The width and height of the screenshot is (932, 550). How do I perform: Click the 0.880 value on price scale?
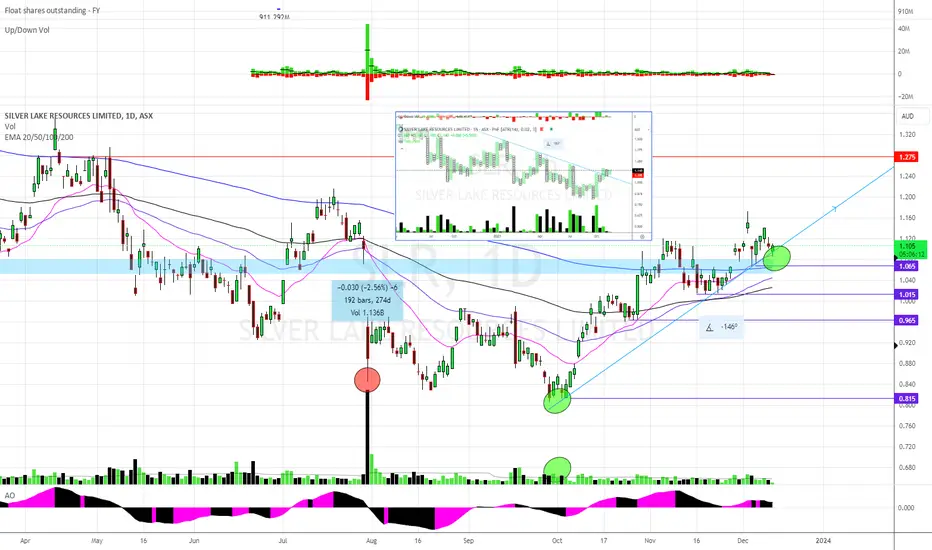coord(907,363)
